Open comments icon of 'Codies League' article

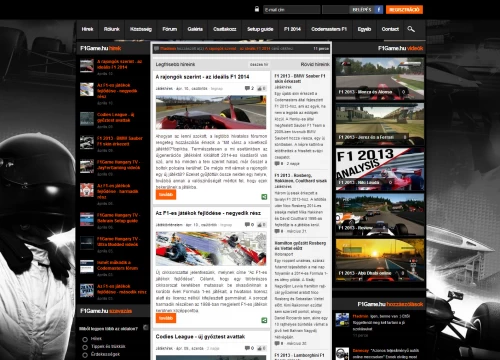(x=247, y=348)
